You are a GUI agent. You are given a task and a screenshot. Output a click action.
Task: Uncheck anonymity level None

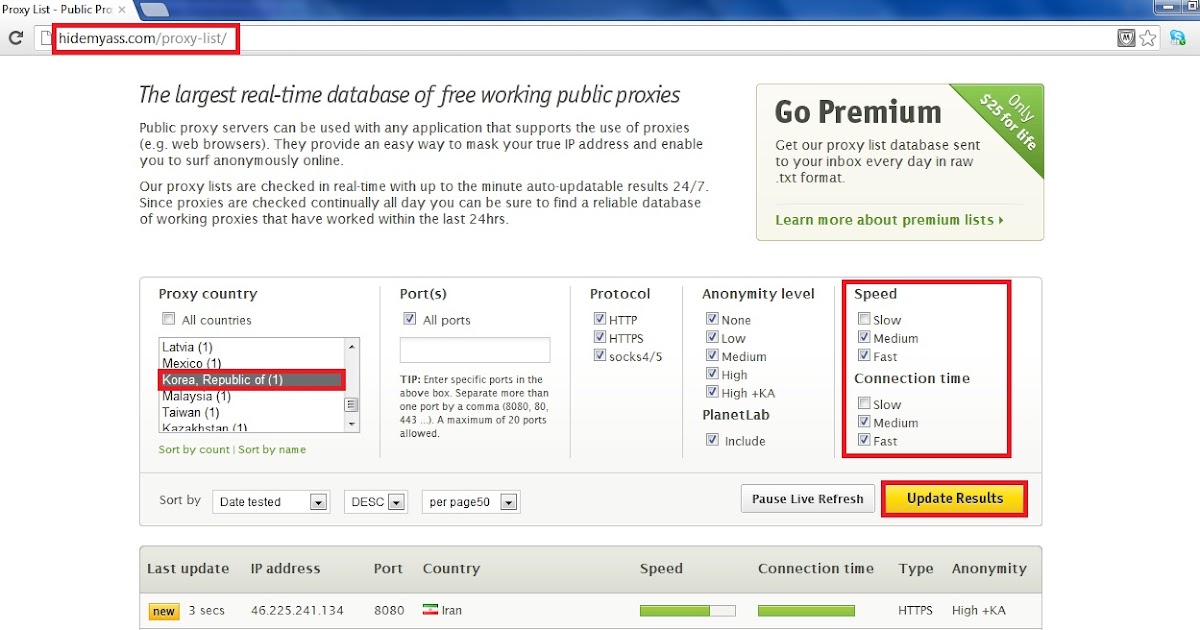pyautogui.click(x=712, y=319)
